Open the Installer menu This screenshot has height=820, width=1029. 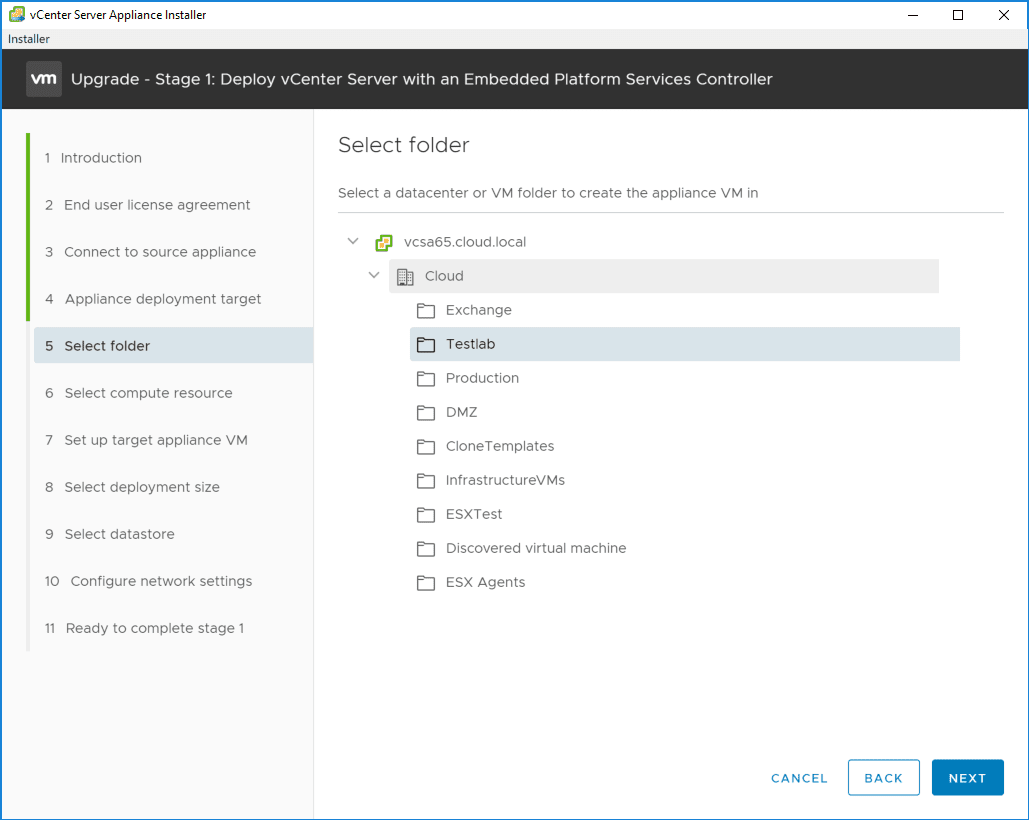29,39
